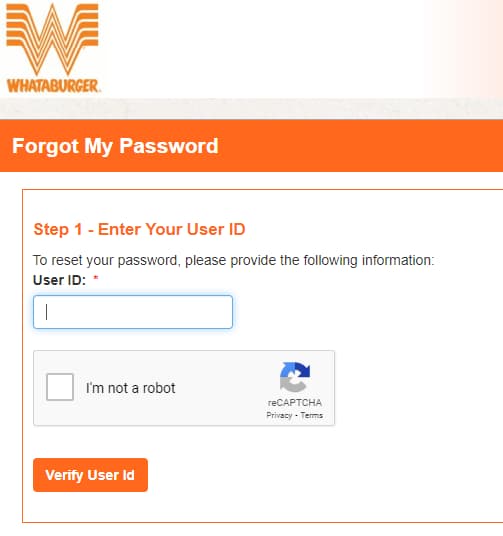Click the User ID field label
This screenshot has height=536, width=503.
tap(59, 280)
